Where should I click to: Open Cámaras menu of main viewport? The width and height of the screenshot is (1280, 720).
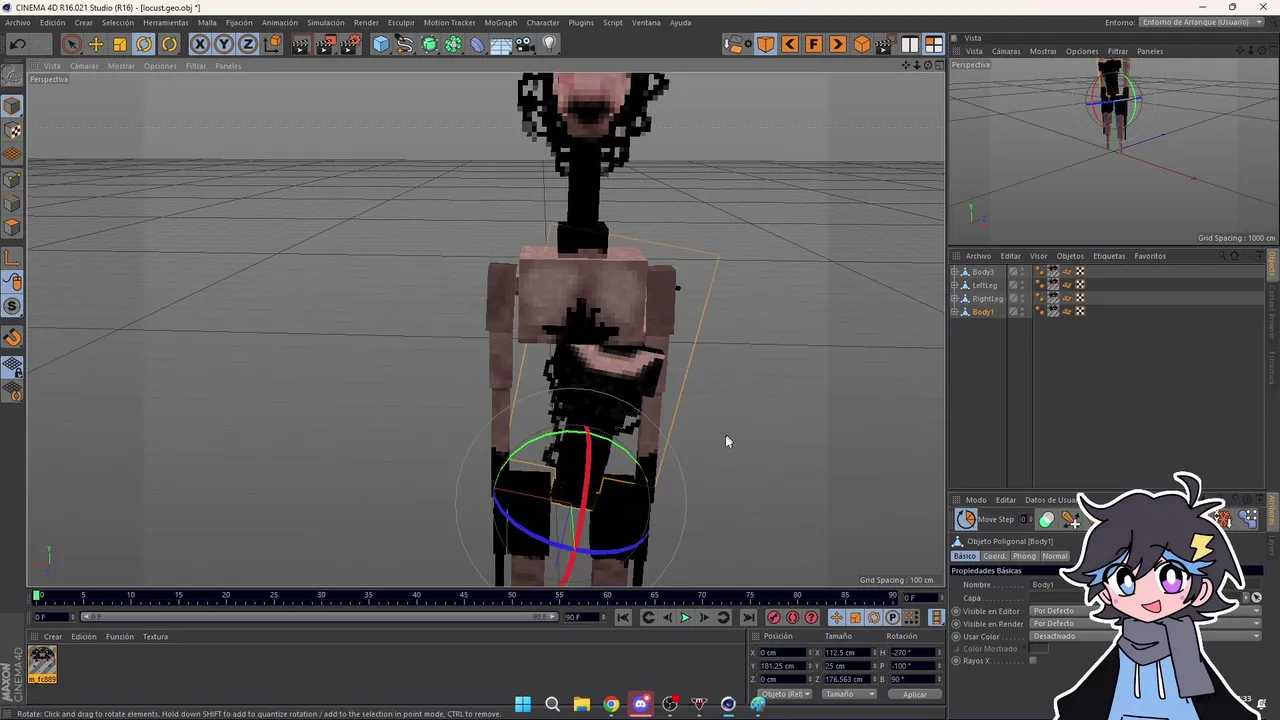pyautogui.click(x=84, y=66)
